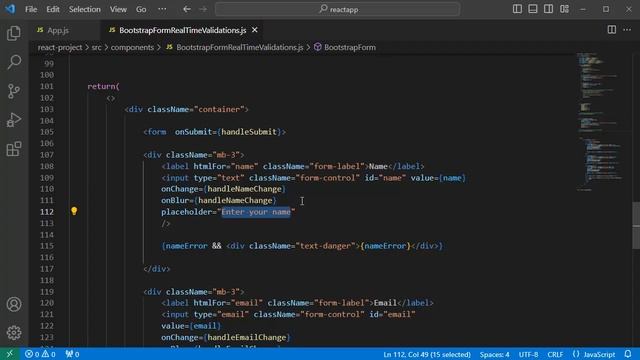
Task: Open Customize Layout icon
Action: (564, 9)
